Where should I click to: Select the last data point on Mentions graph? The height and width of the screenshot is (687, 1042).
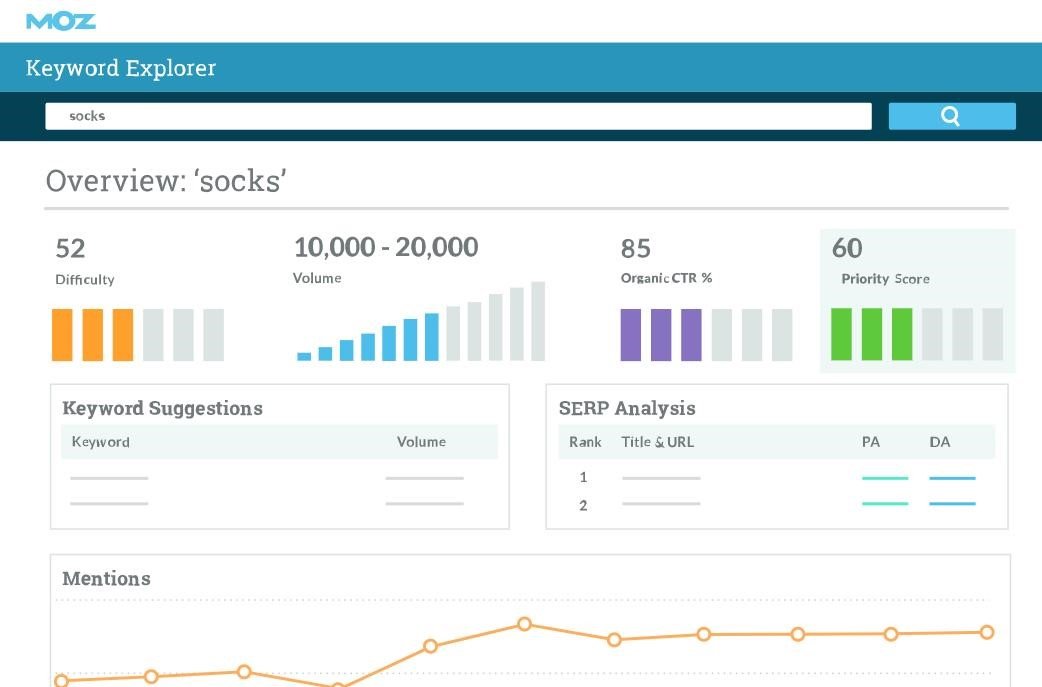pos(987,632)
